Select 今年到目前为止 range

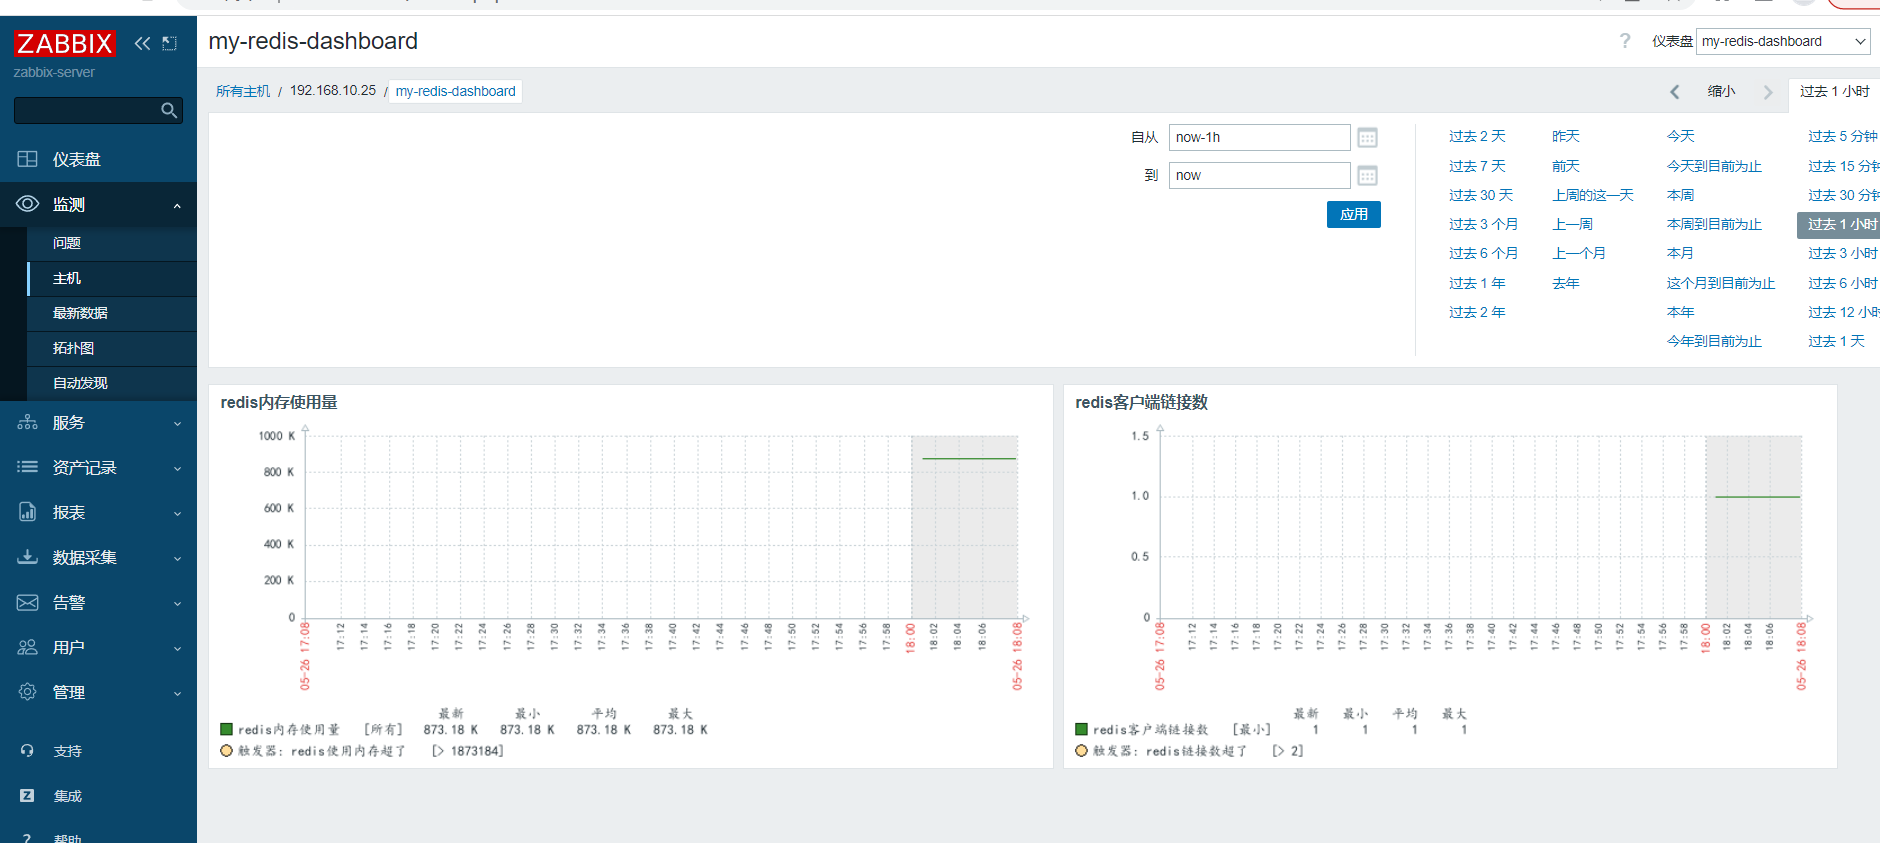tap(1714, 341)
